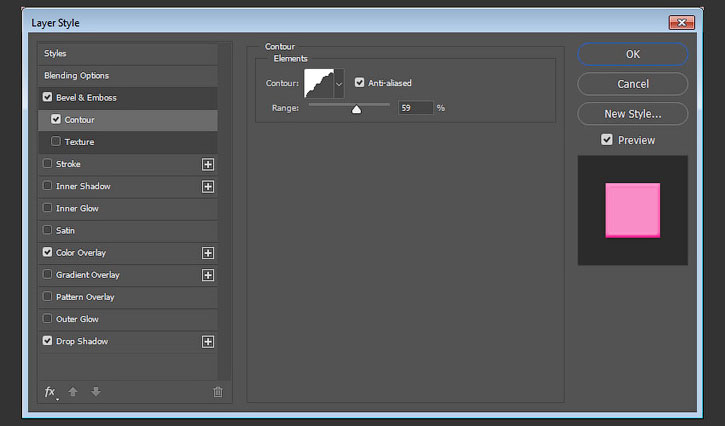Click the trash delete effect icon
The height and width of the screenshot is (426, 725).
[218, 392]
